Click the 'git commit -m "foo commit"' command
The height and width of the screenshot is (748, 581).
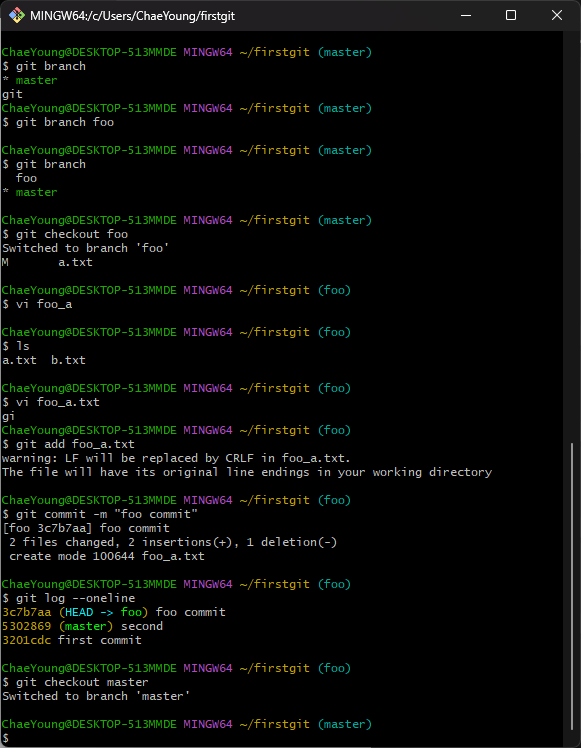pos(100,514)
